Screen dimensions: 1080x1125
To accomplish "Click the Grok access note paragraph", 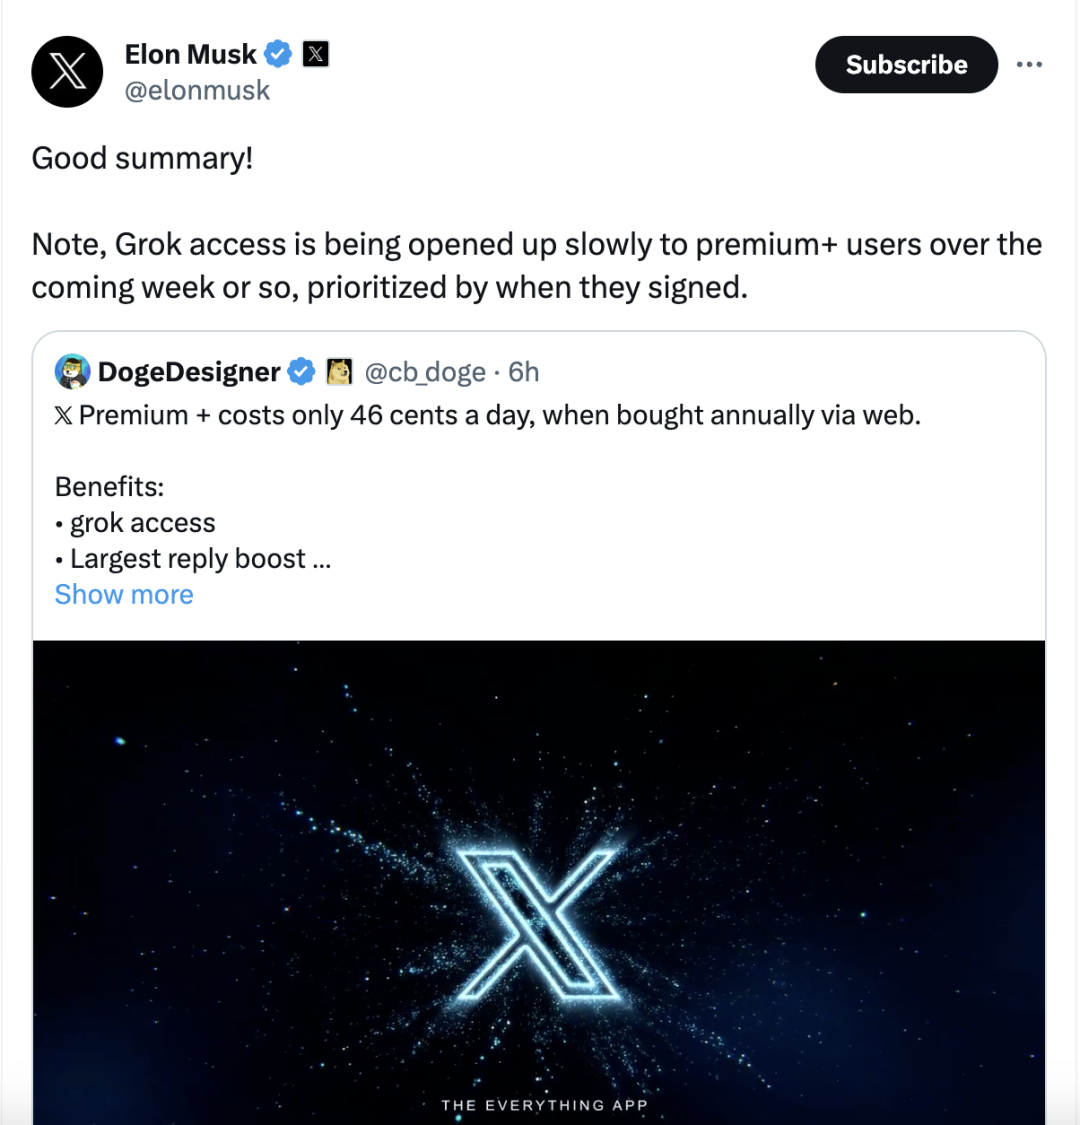I will pyautogui.click(x=536, y=266).
